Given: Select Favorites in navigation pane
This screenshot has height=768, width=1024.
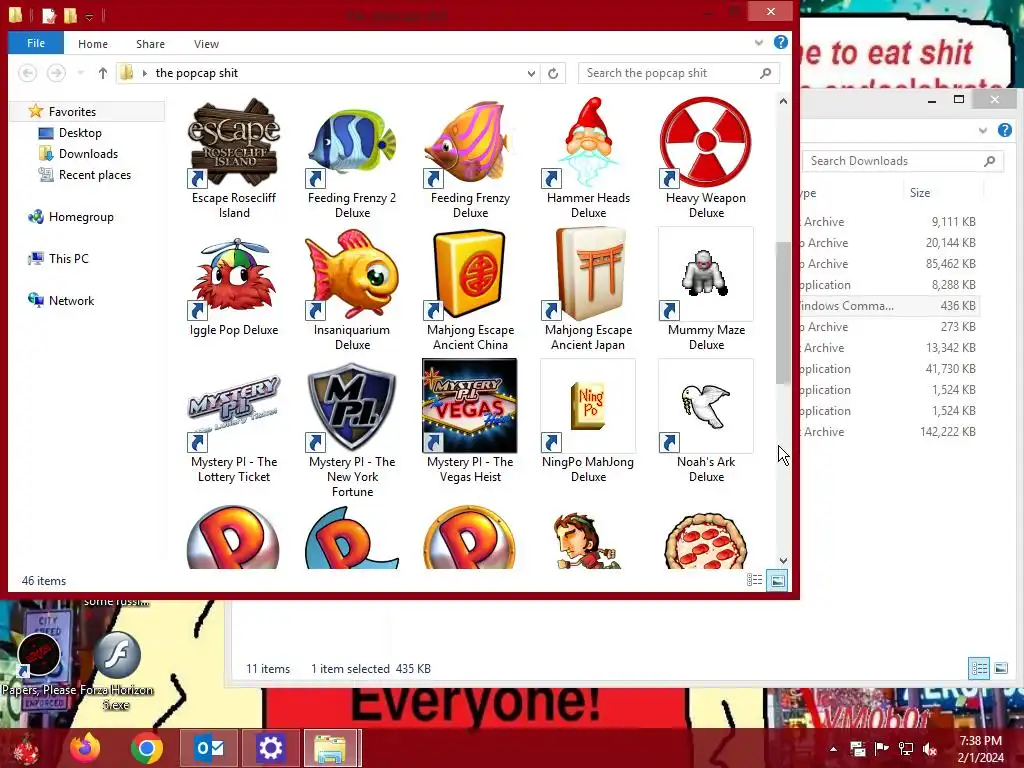Looking at the screenshot, I should tap(72, 112).
